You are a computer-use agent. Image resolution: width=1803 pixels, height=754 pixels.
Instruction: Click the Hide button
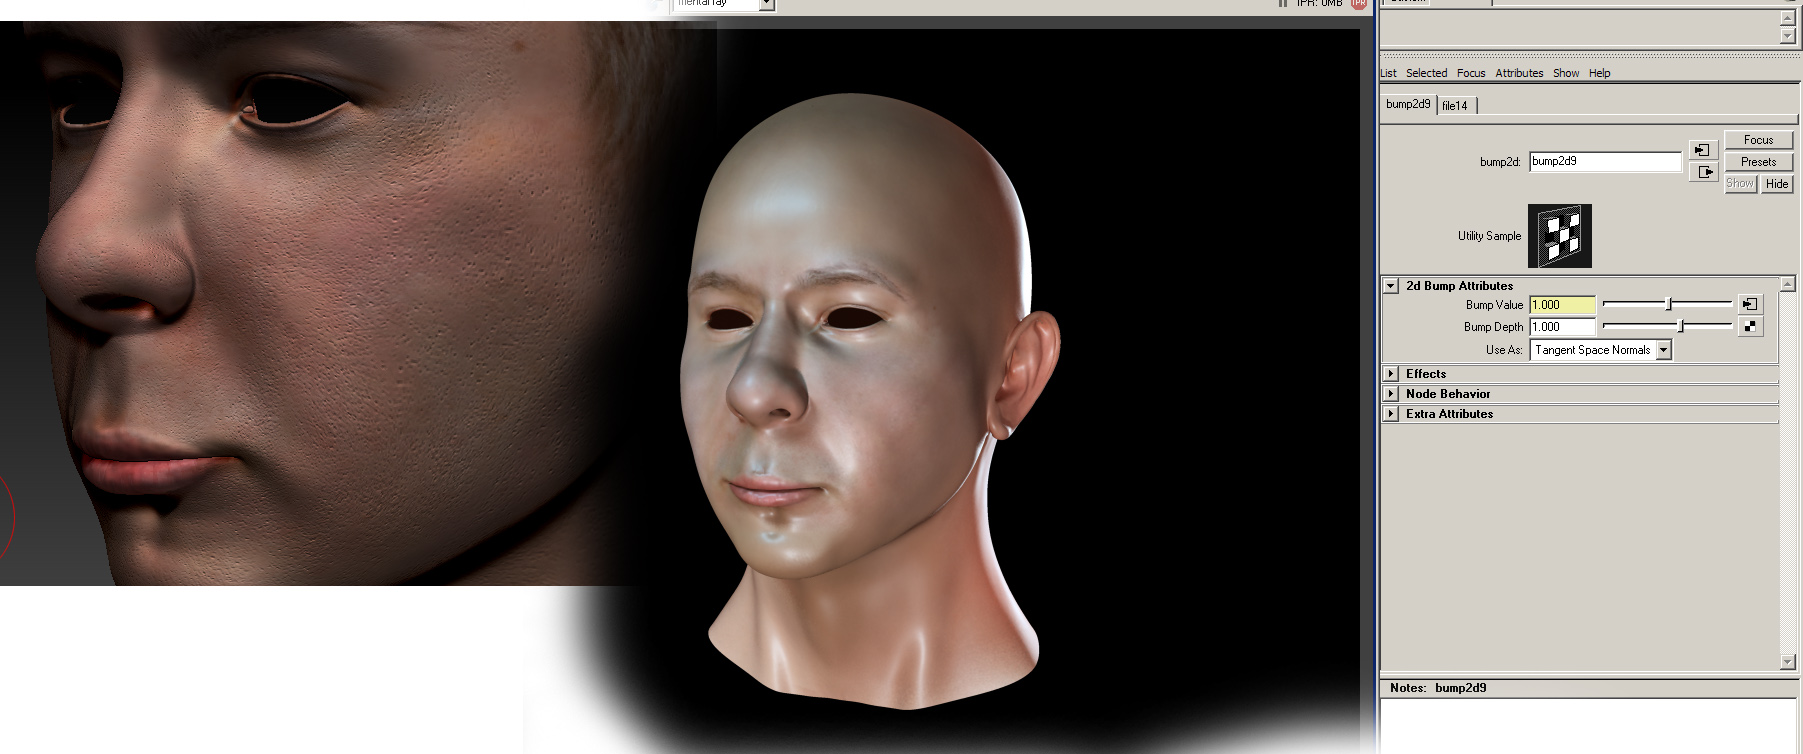1776,184
